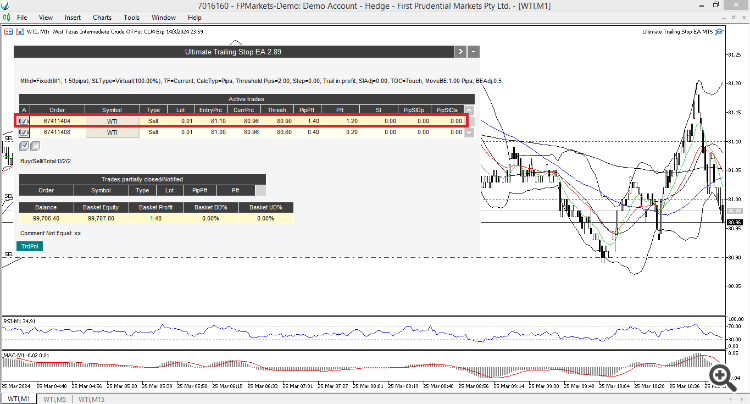This screenshot has width=750, height=404.
Task: Click order number 87411404
Action: click(x=57, y=121)
